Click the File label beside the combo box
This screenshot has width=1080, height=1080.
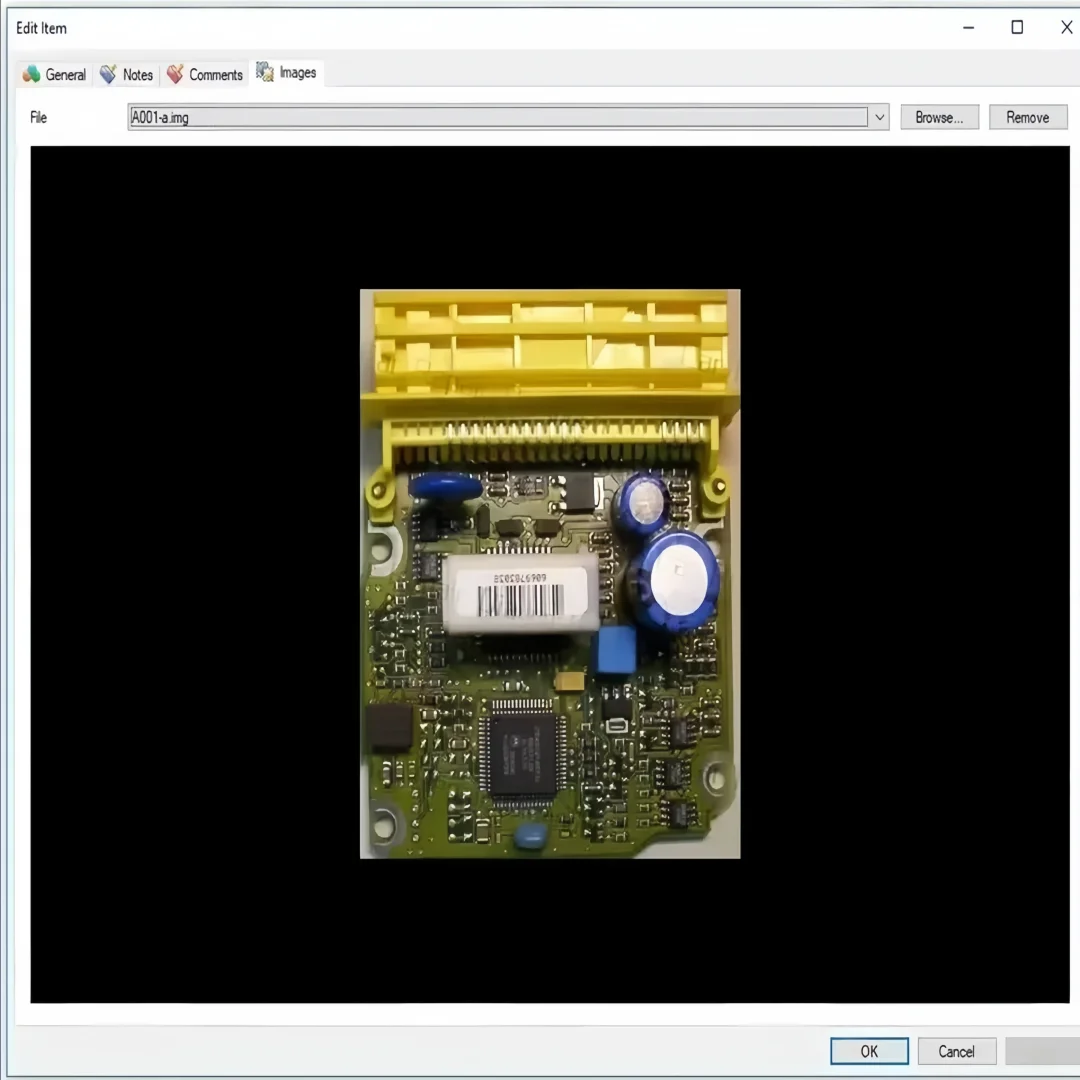pos(39,117)
